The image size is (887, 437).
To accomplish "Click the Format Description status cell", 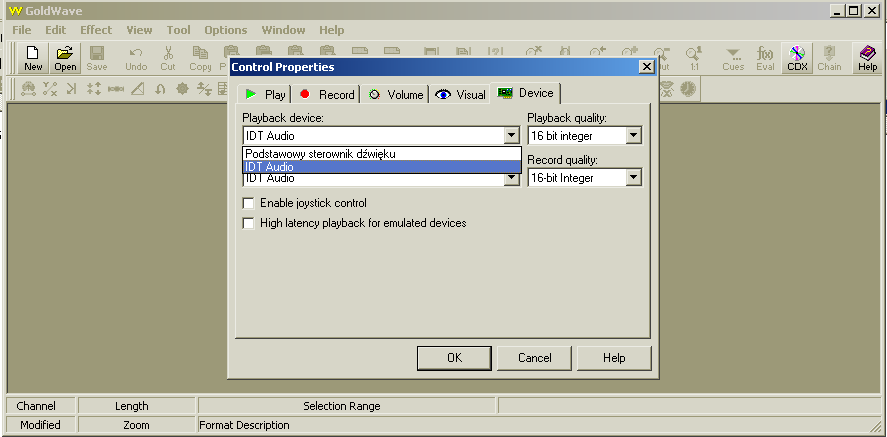I will [540, 425].
